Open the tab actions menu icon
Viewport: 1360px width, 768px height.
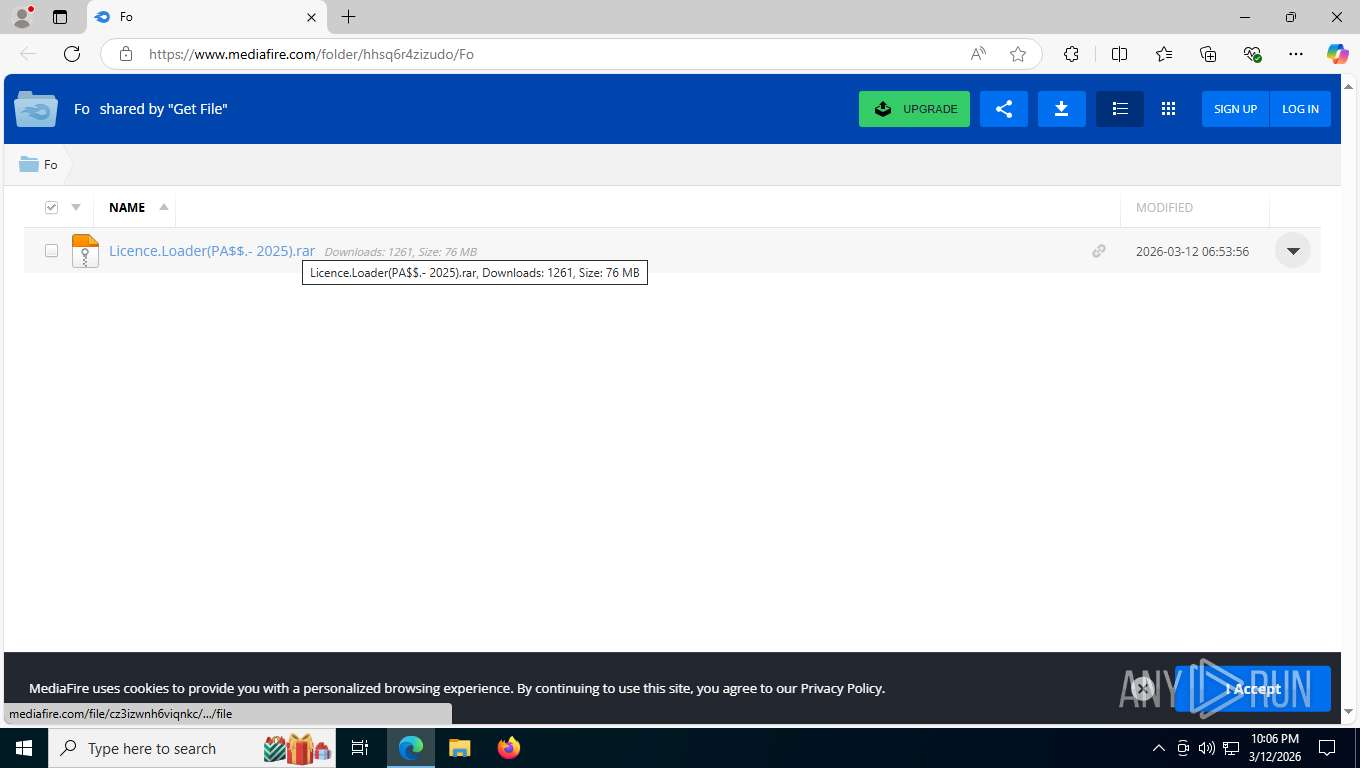pos(60,17)
